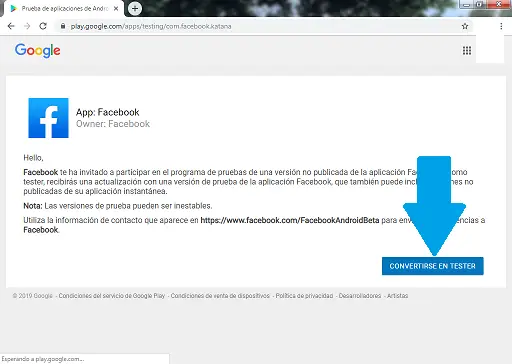Close the Prueba de aplicaciones tab

[116, 9]
